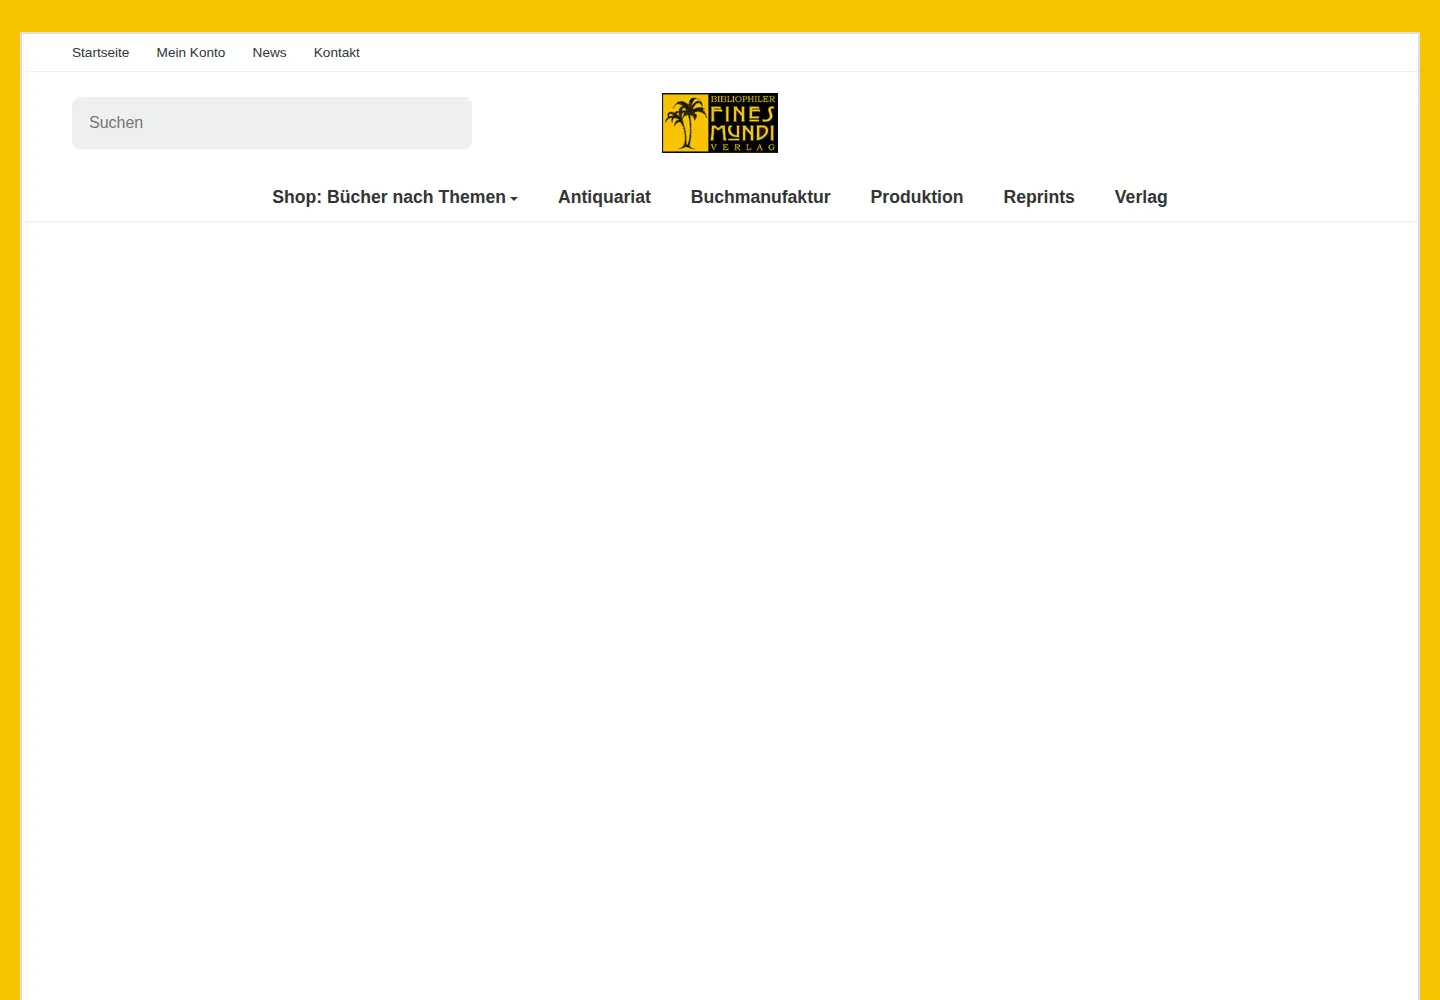This screenshot has width=1440, height=1000.
Task: Select the Reprints menu item
Action: tap(1039, 197)
